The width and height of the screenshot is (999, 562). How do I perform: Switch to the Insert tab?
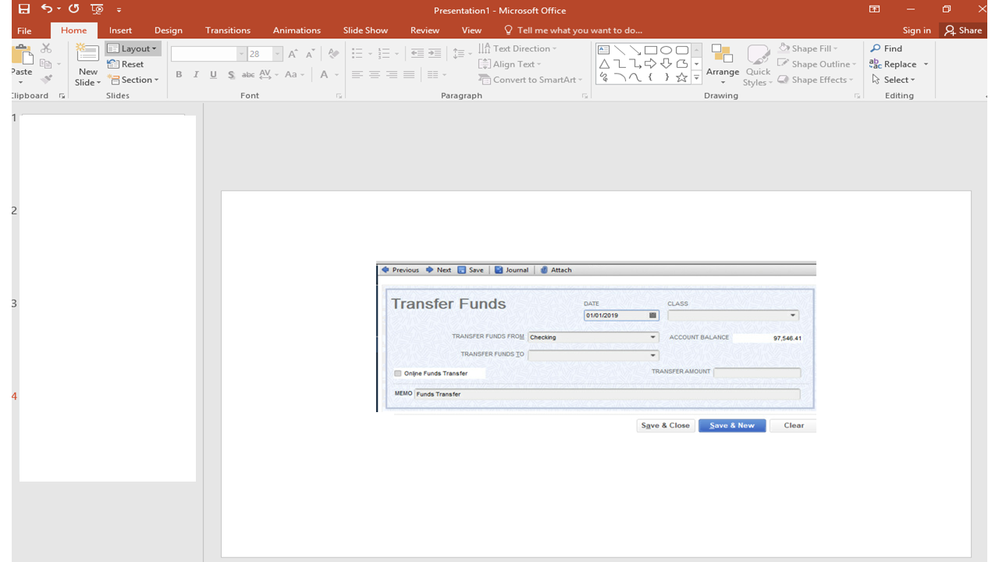click(x=120, y=30)
